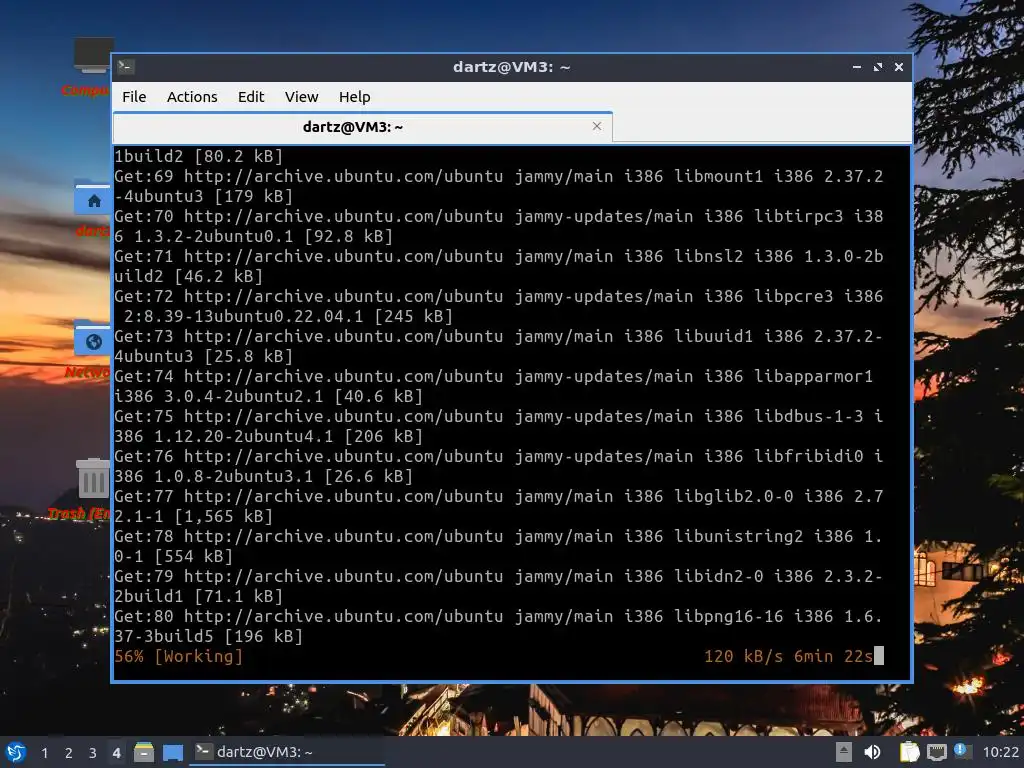
Task: Minimize the terminal window
Action: pos(857,67)
